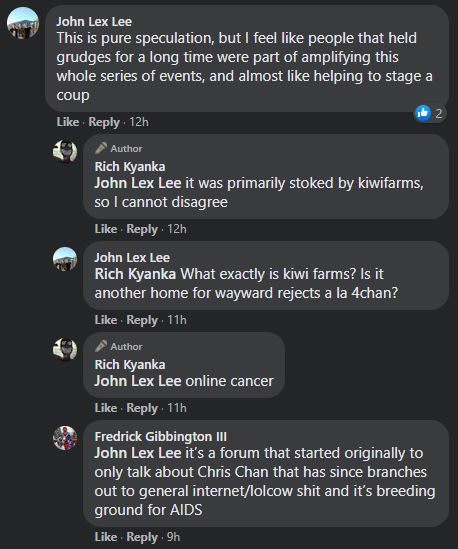This screenshot has height=549, width=458.
Task: Click tagged 'Rich Kyanka' mention in John's reply
Action: (135, 274)
